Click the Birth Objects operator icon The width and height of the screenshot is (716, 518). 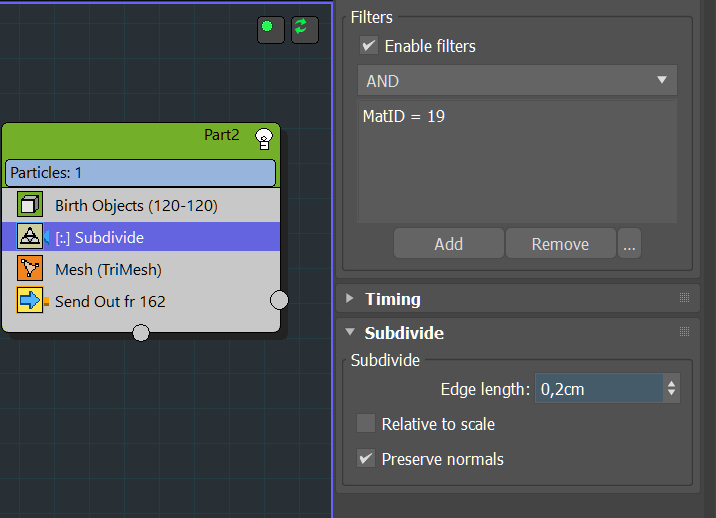30,204
